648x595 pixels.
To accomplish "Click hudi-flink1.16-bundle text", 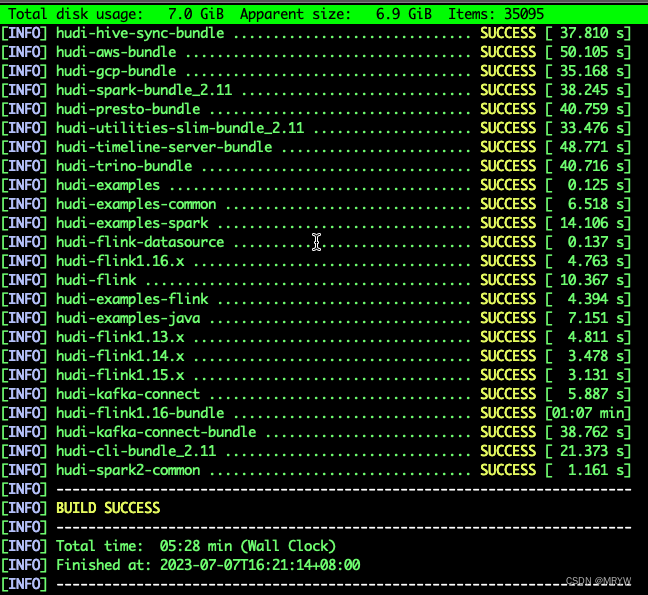I will (140, 414).
